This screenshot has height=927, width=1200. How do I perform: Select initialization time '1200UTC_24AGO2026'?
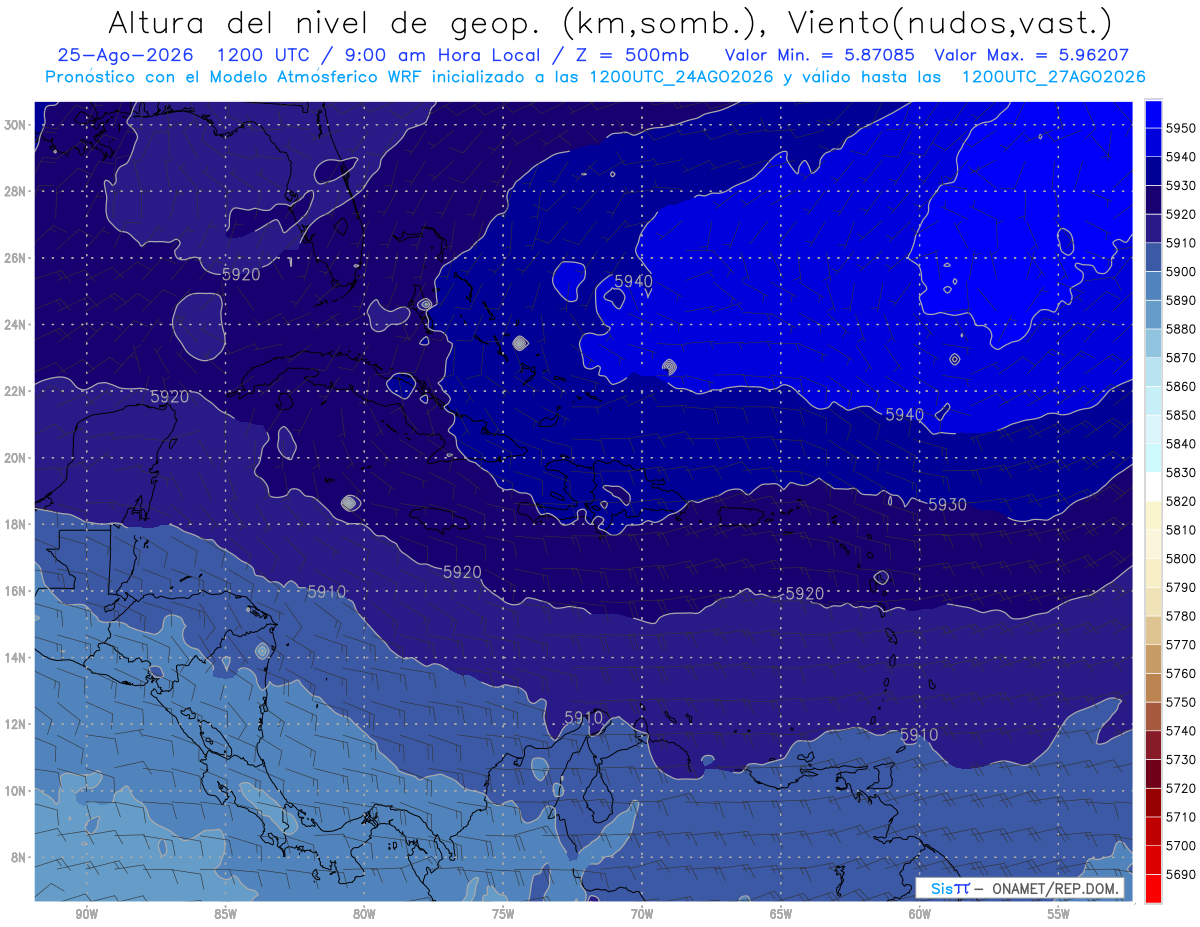click(681, 77)
